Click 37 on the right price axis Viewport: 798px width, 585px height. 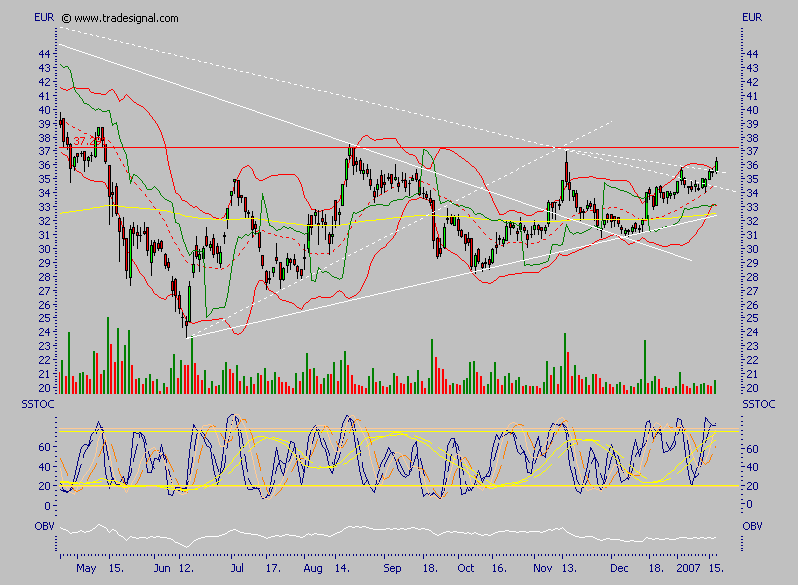point(752,152)
